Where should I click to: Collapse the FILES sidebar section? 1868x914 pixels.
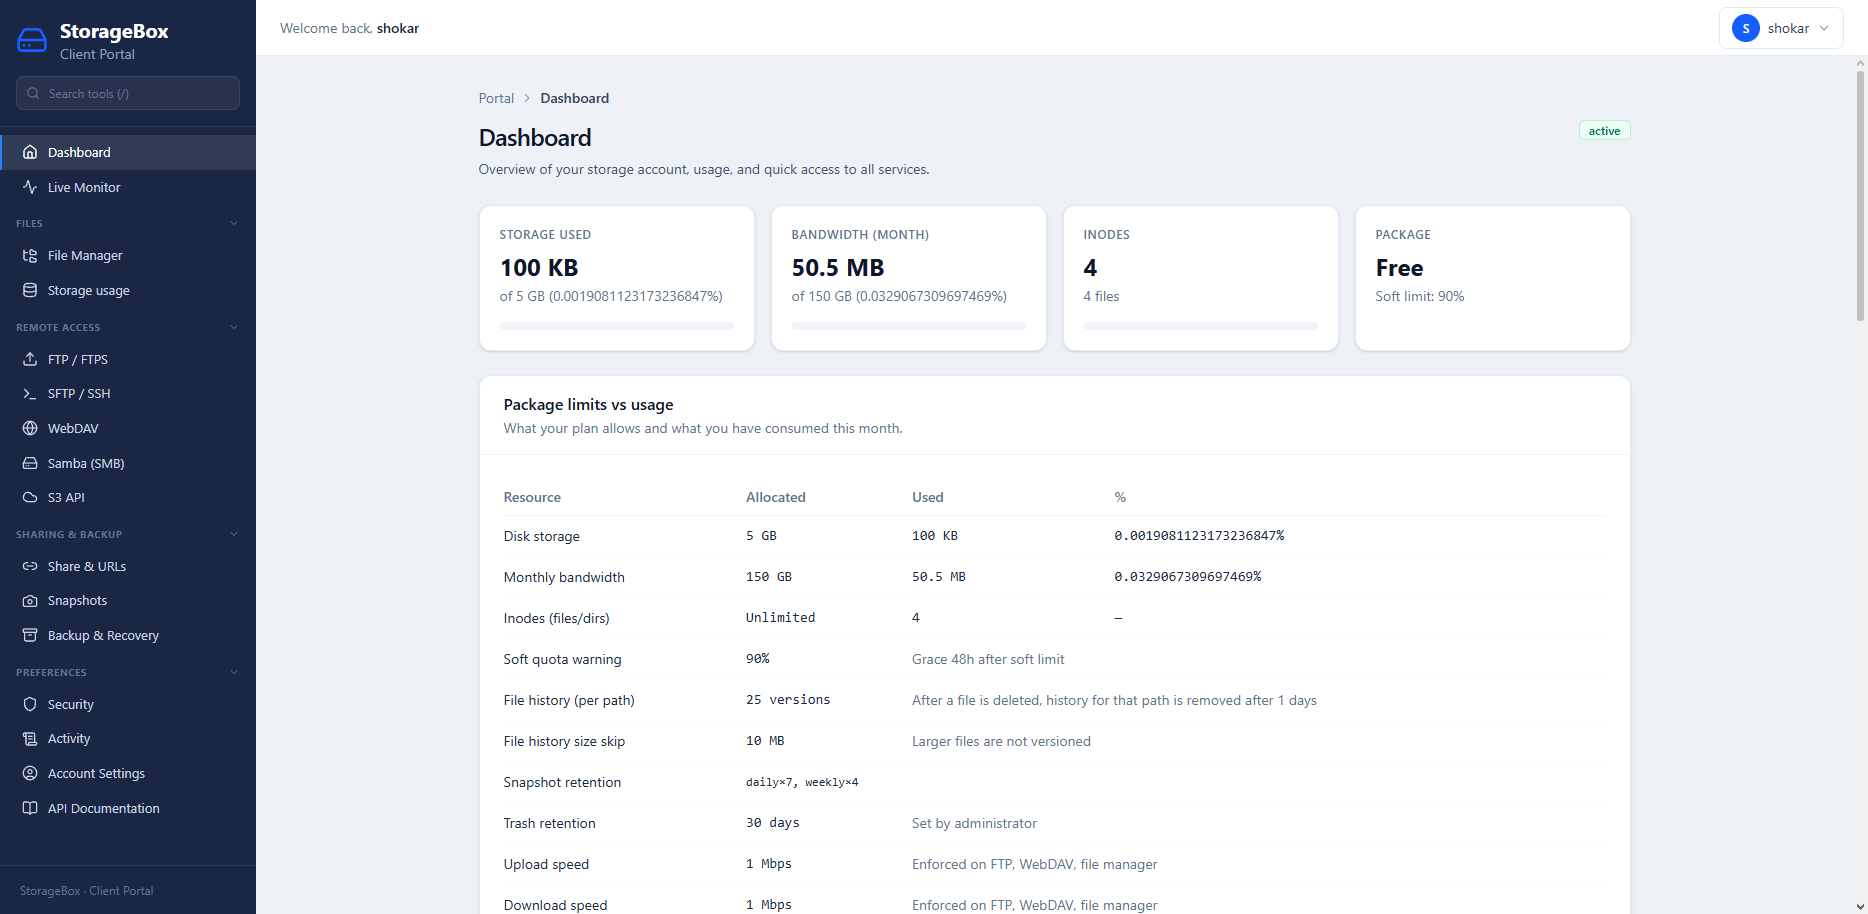tap(234, 223)
